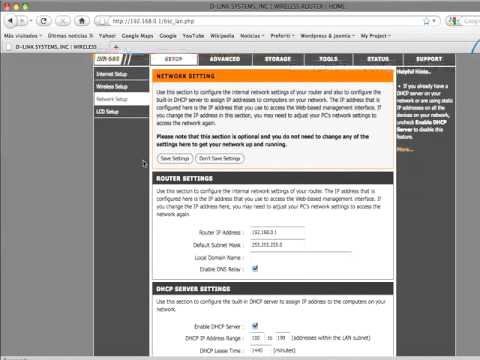The image size is (480, 360).
Task: Click the Default Subnet Mask field
Action: tap(277, 245)
